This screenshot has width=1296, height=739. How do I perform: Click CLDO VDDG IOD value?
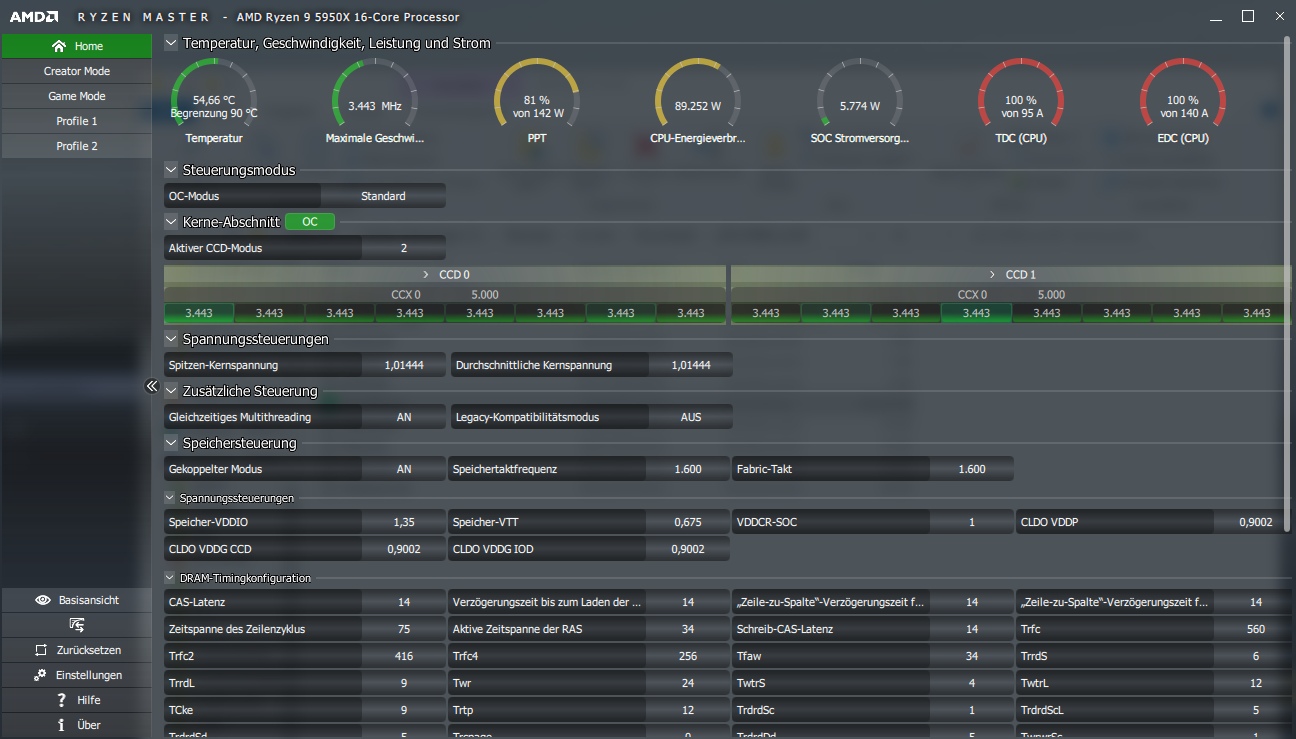[688, 549]
